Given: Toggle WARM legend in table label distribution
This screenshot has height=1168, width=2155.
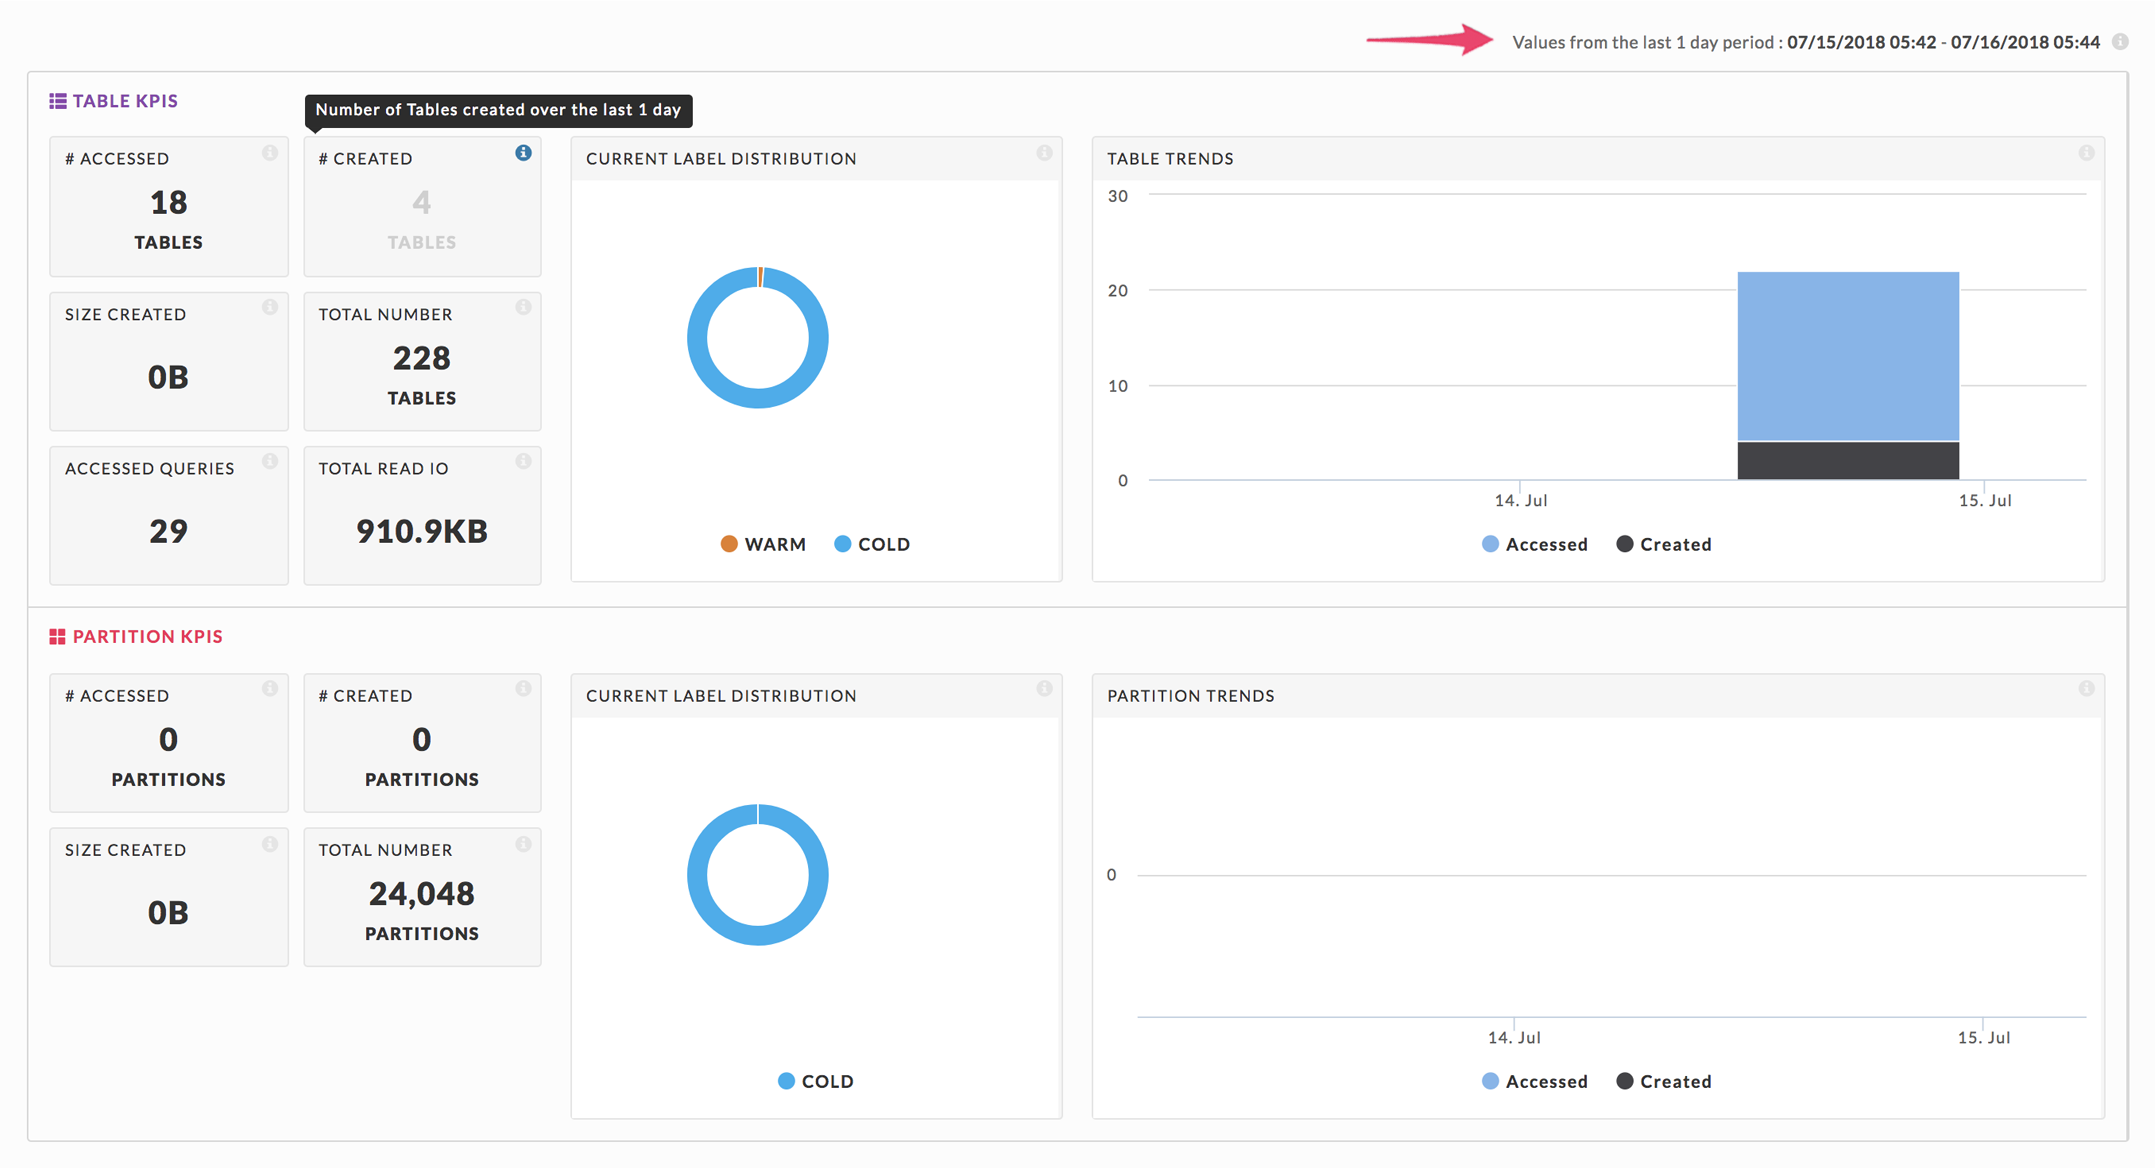Looking at the screenshot, I should pos(763,544).
